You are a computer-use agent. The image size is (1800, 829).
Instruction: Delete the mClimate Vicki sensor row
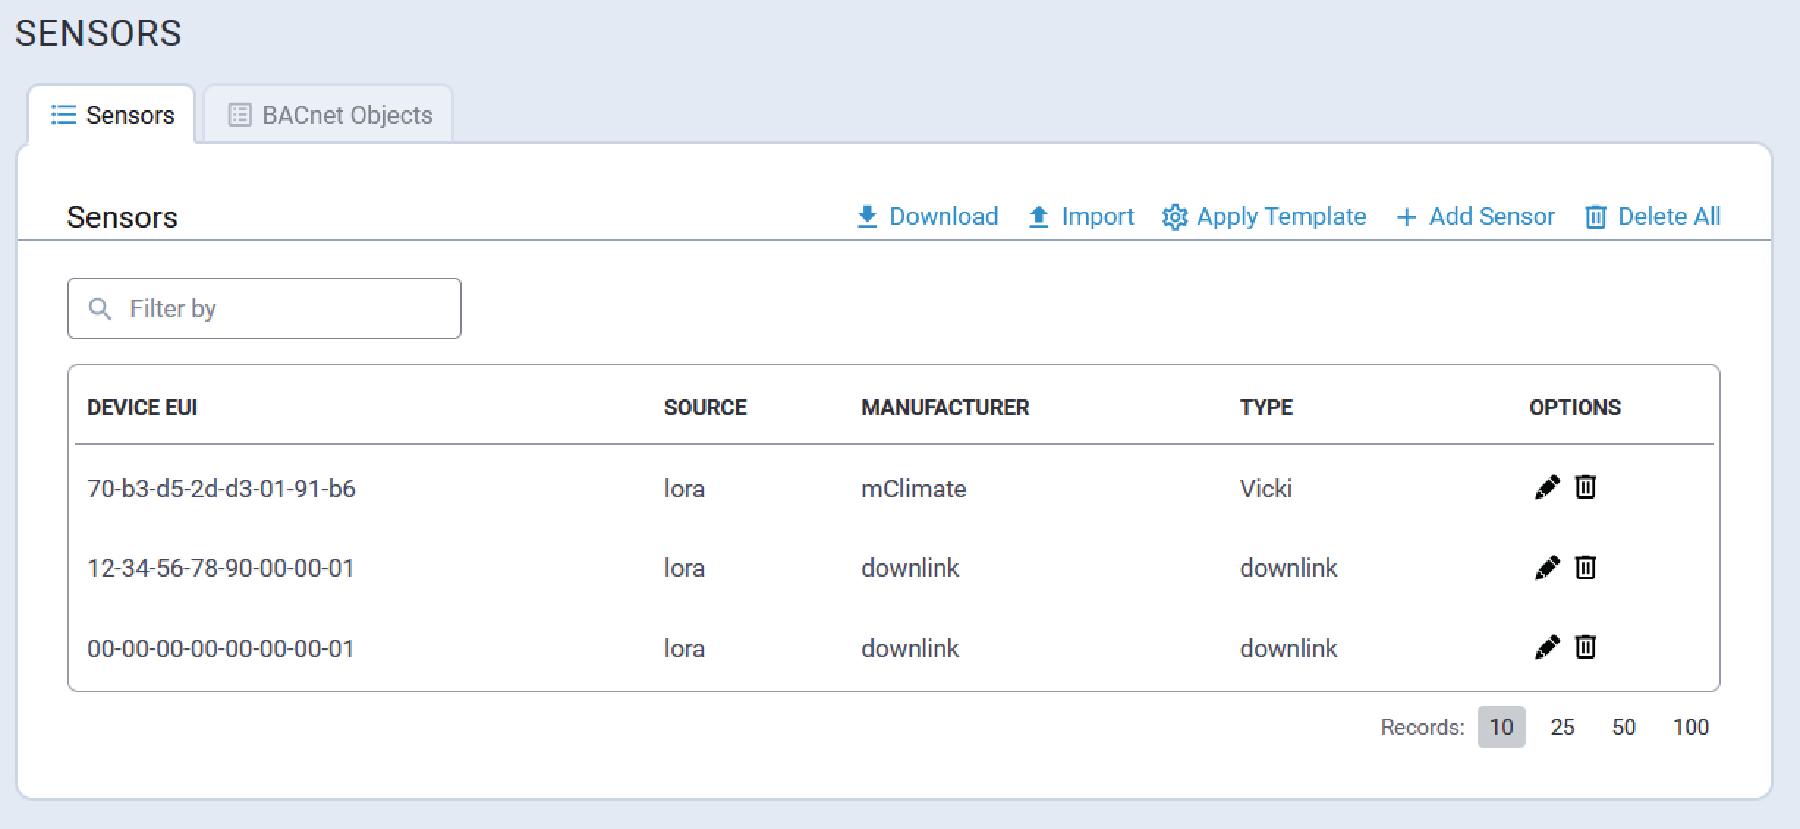tap(1585, 487)
